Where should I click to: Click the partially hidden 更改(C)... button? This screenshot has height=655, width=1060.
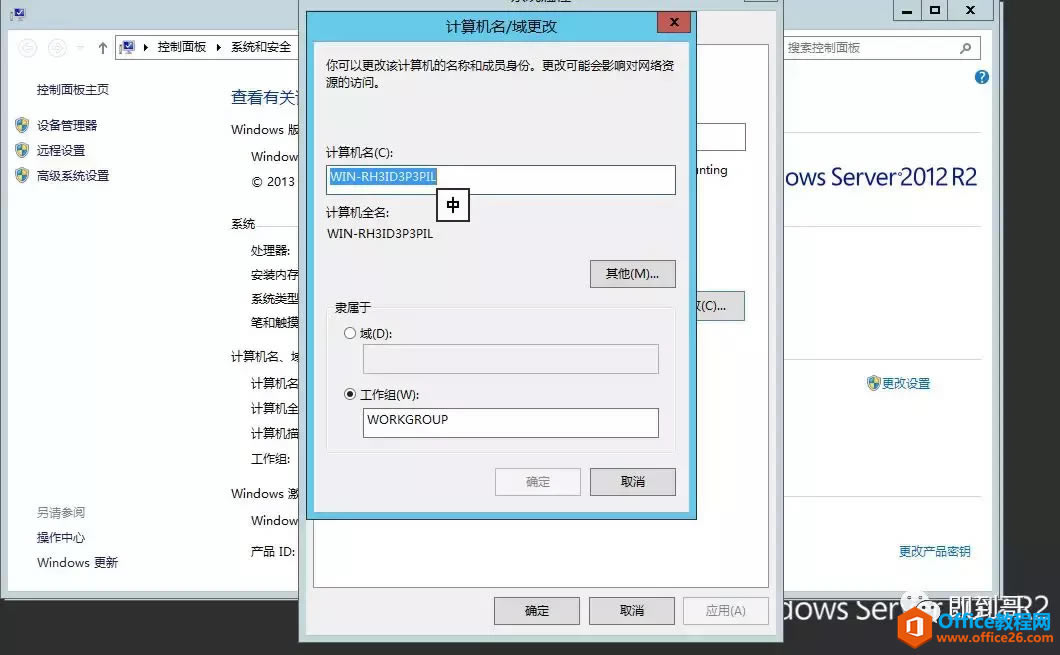721,306
